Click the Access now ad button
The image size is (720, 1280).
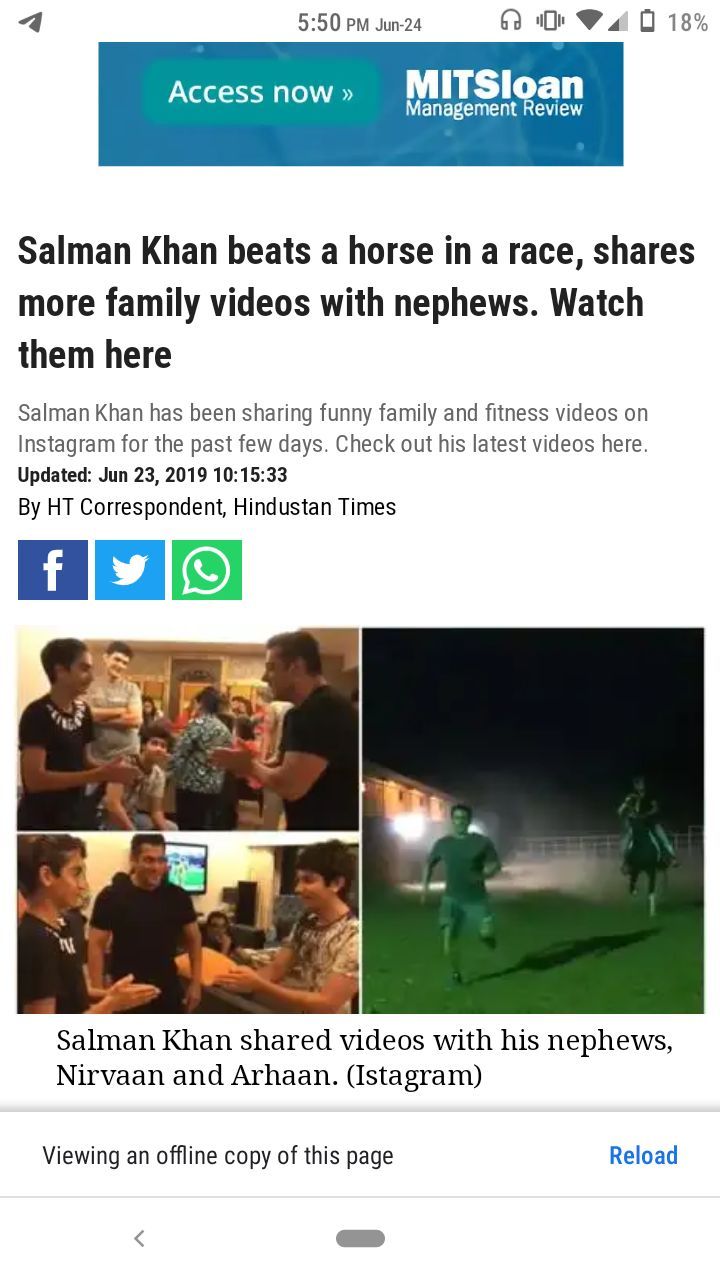tap(261, 92)
